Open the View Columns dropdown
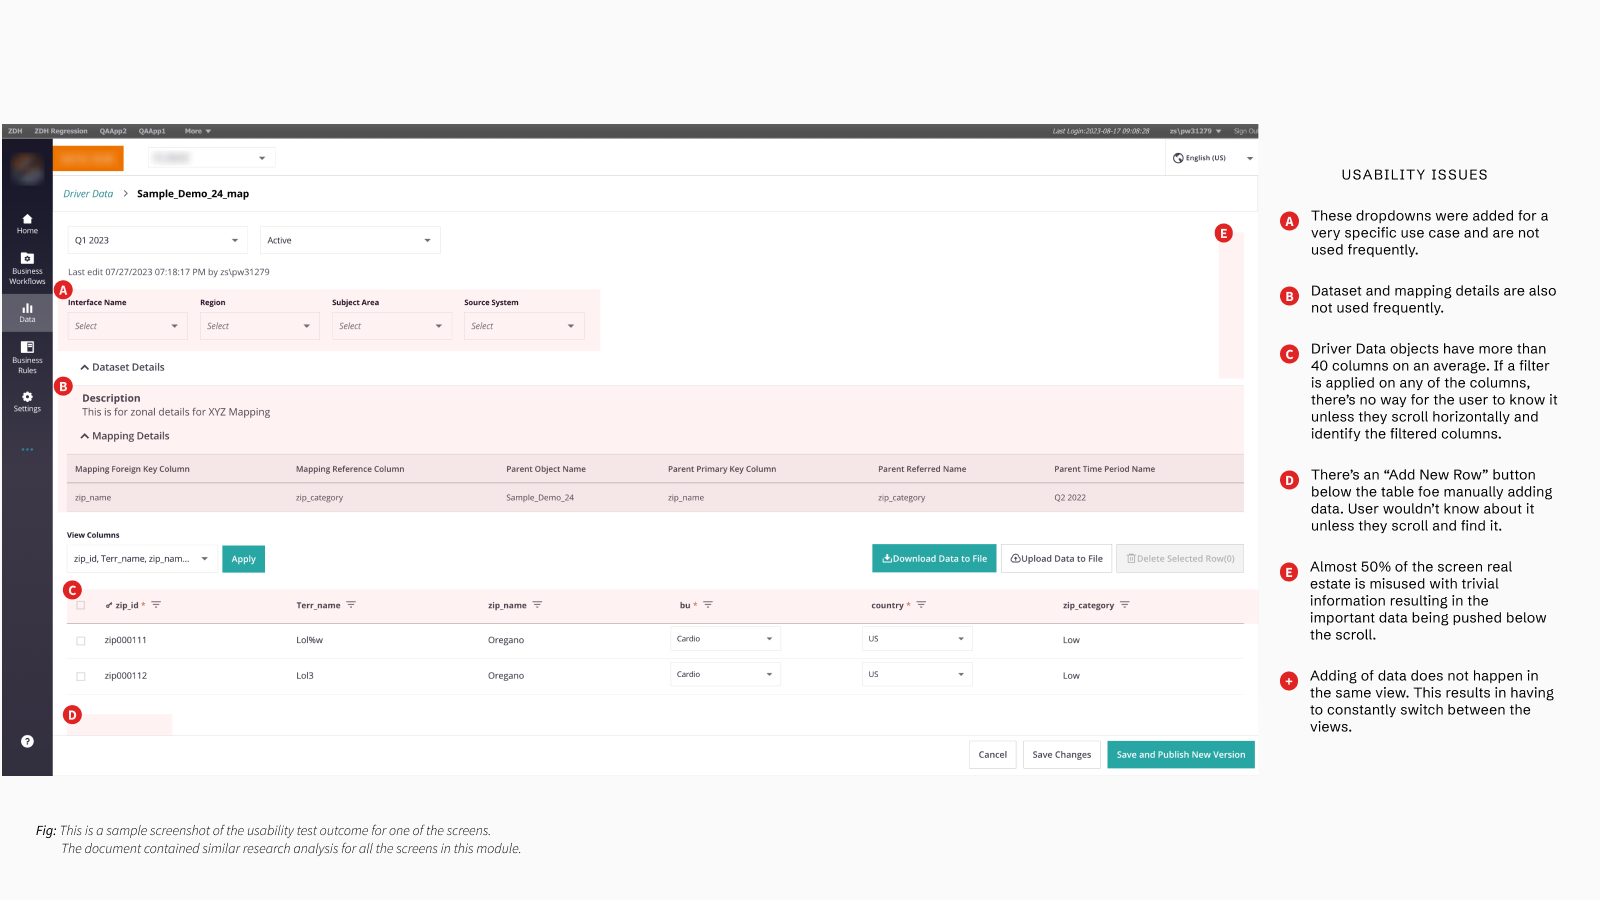Image resolution: width=1600 pixels, height=900 pixels. tap(142, 559)
